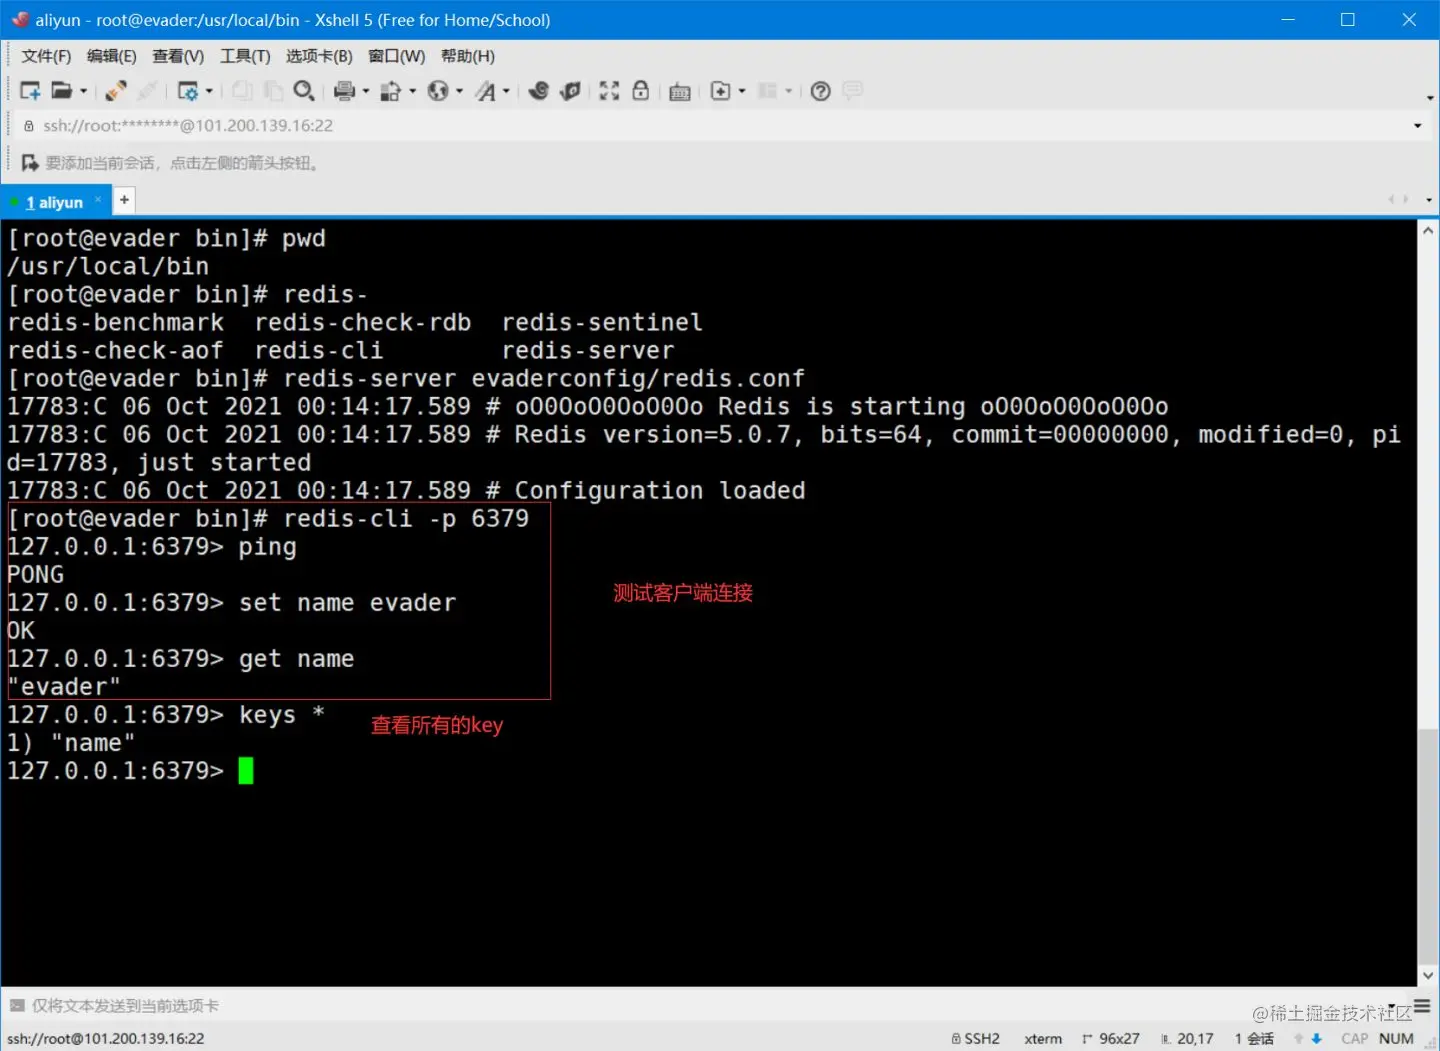Screen dimensions: 1440x1051
Task: Click the Disconnect plug icon
Action: click(147, 91)
